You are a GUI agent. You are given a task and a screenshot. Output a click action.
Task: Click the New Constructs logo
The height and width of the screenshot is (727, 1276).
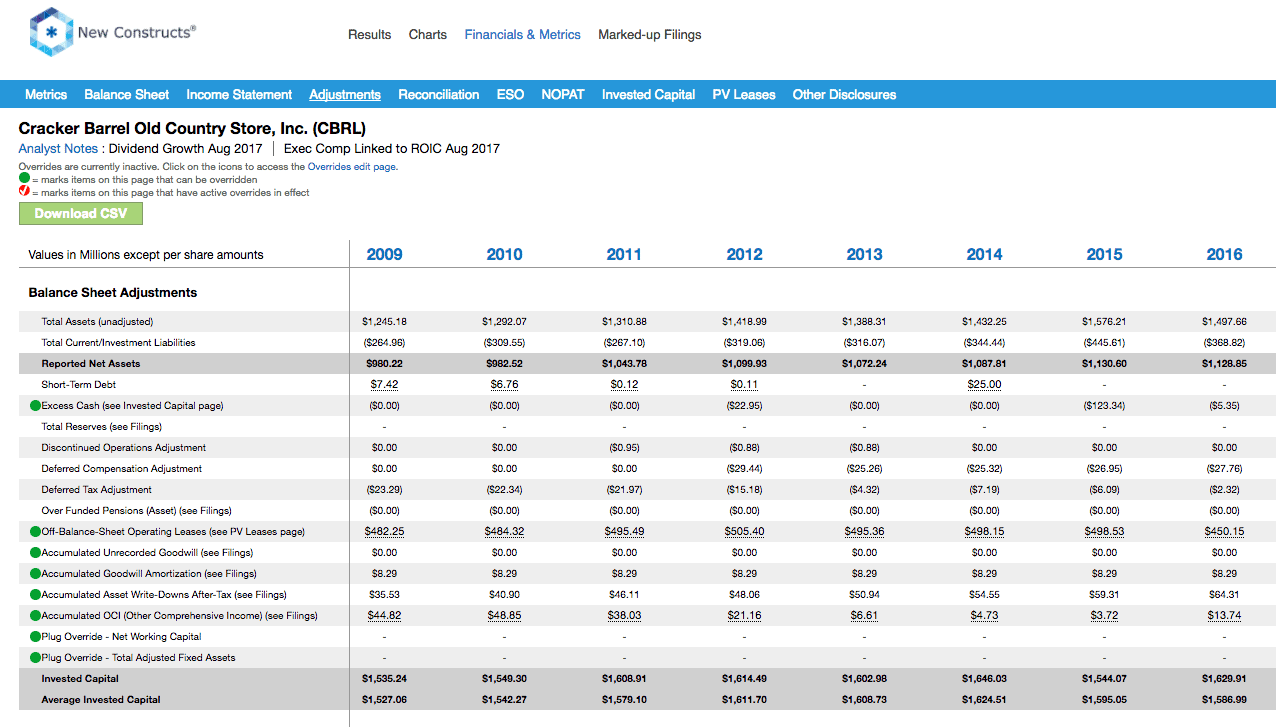[113, 33]
